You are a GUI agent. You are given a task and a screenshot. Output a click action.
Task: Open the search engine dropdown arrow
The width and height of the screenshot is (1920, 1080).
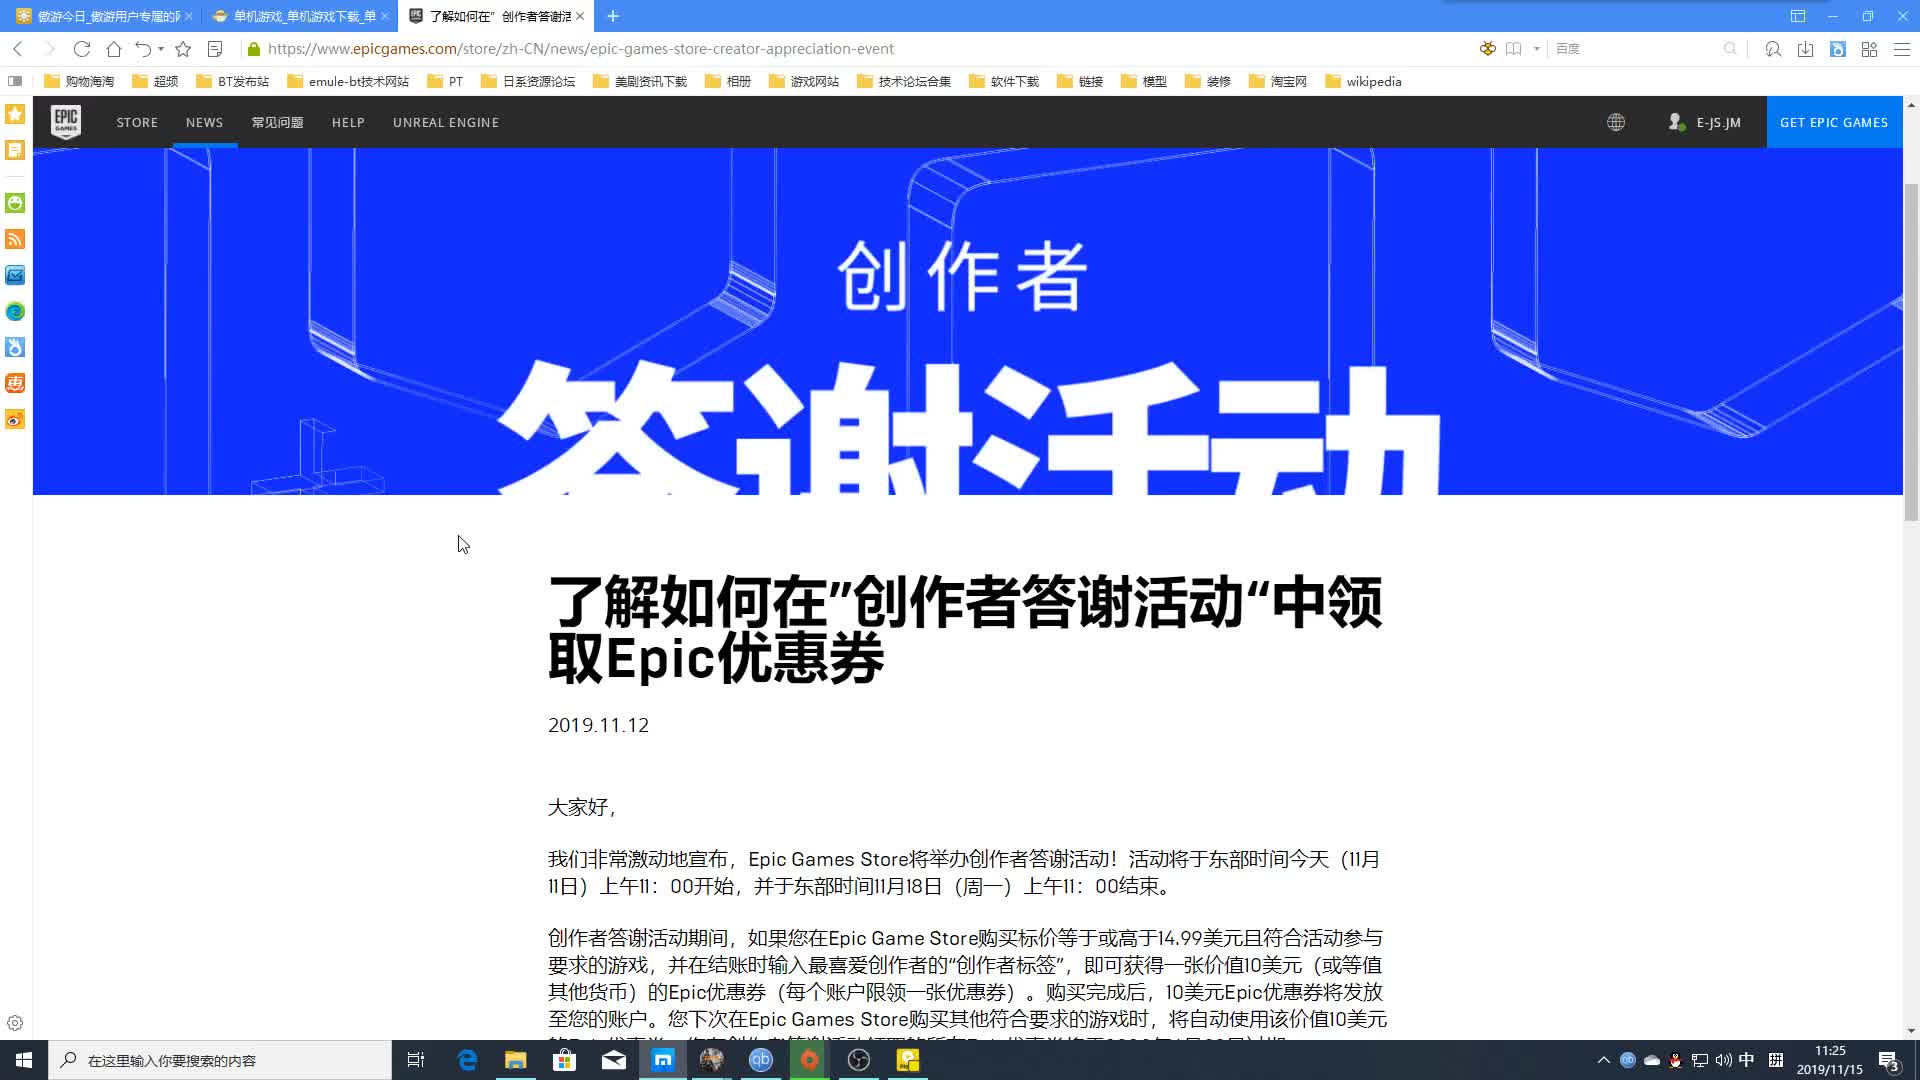click(1537, 48)
